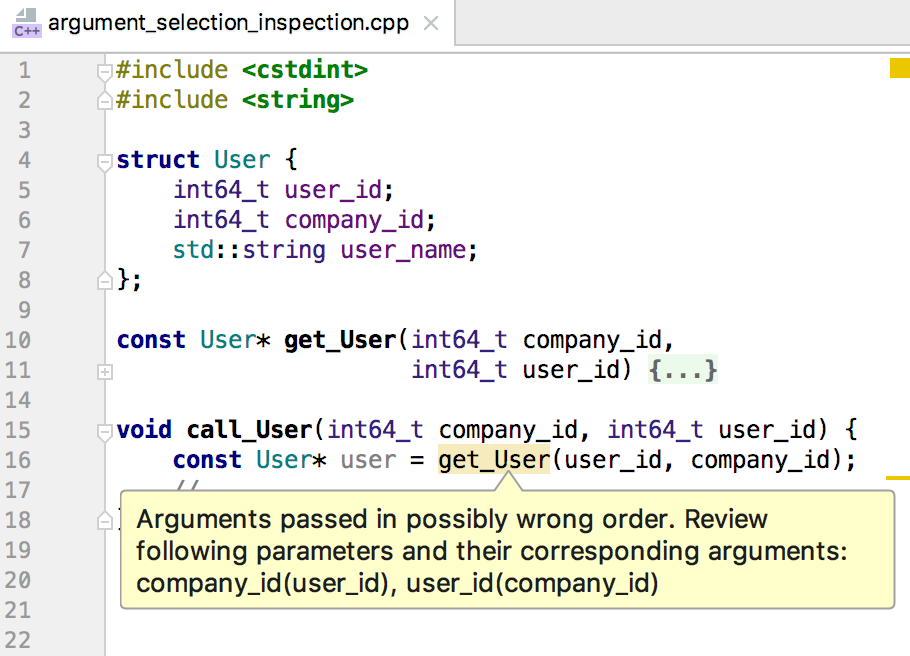The height and width of the screenshot is (656, 910).
Task: Toggle fold marker beside #include <cstdint>
Action: [x=104, y=71]
